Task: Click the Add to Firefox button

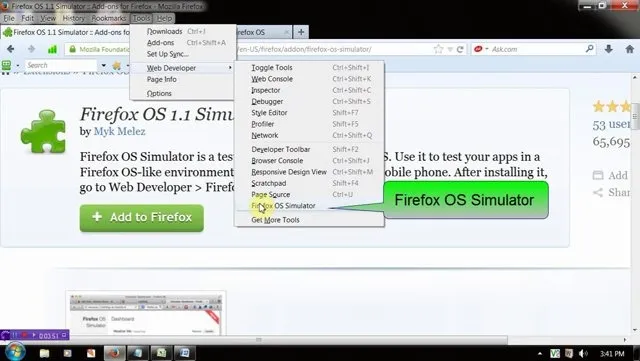Action: click(142, 218)
